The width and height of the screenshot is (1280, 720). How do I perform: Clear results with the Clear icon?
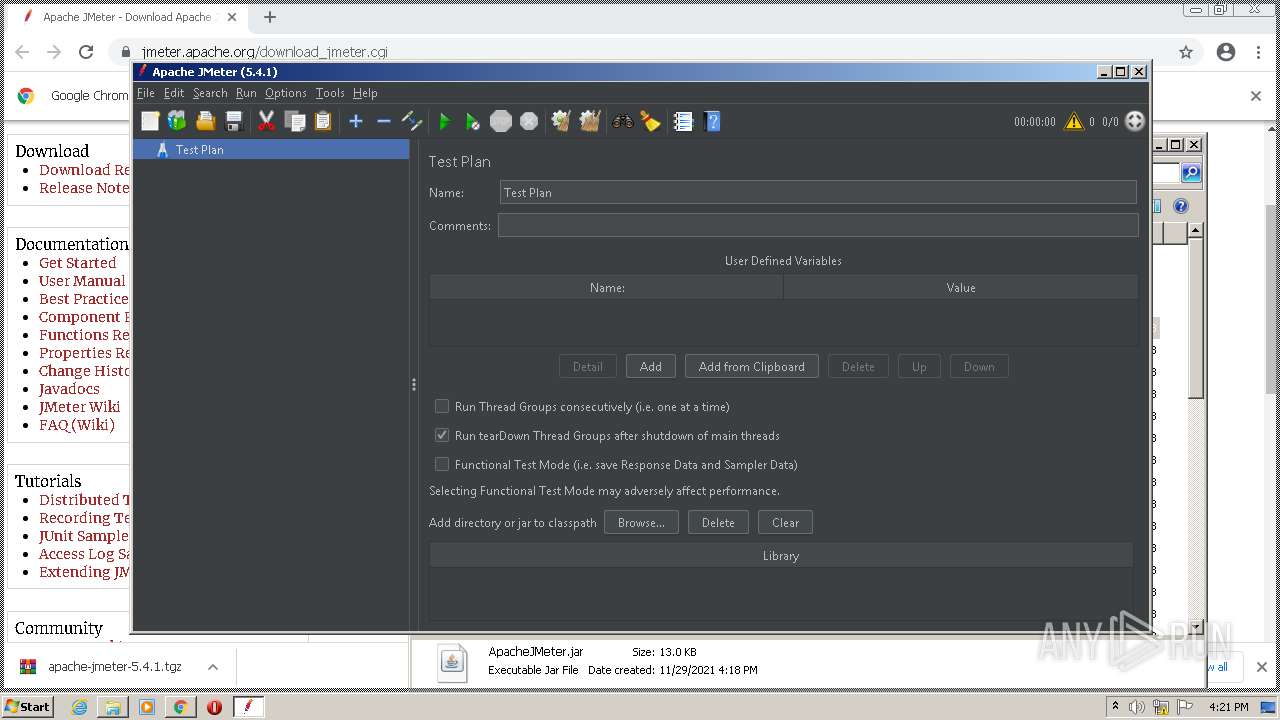561,121
